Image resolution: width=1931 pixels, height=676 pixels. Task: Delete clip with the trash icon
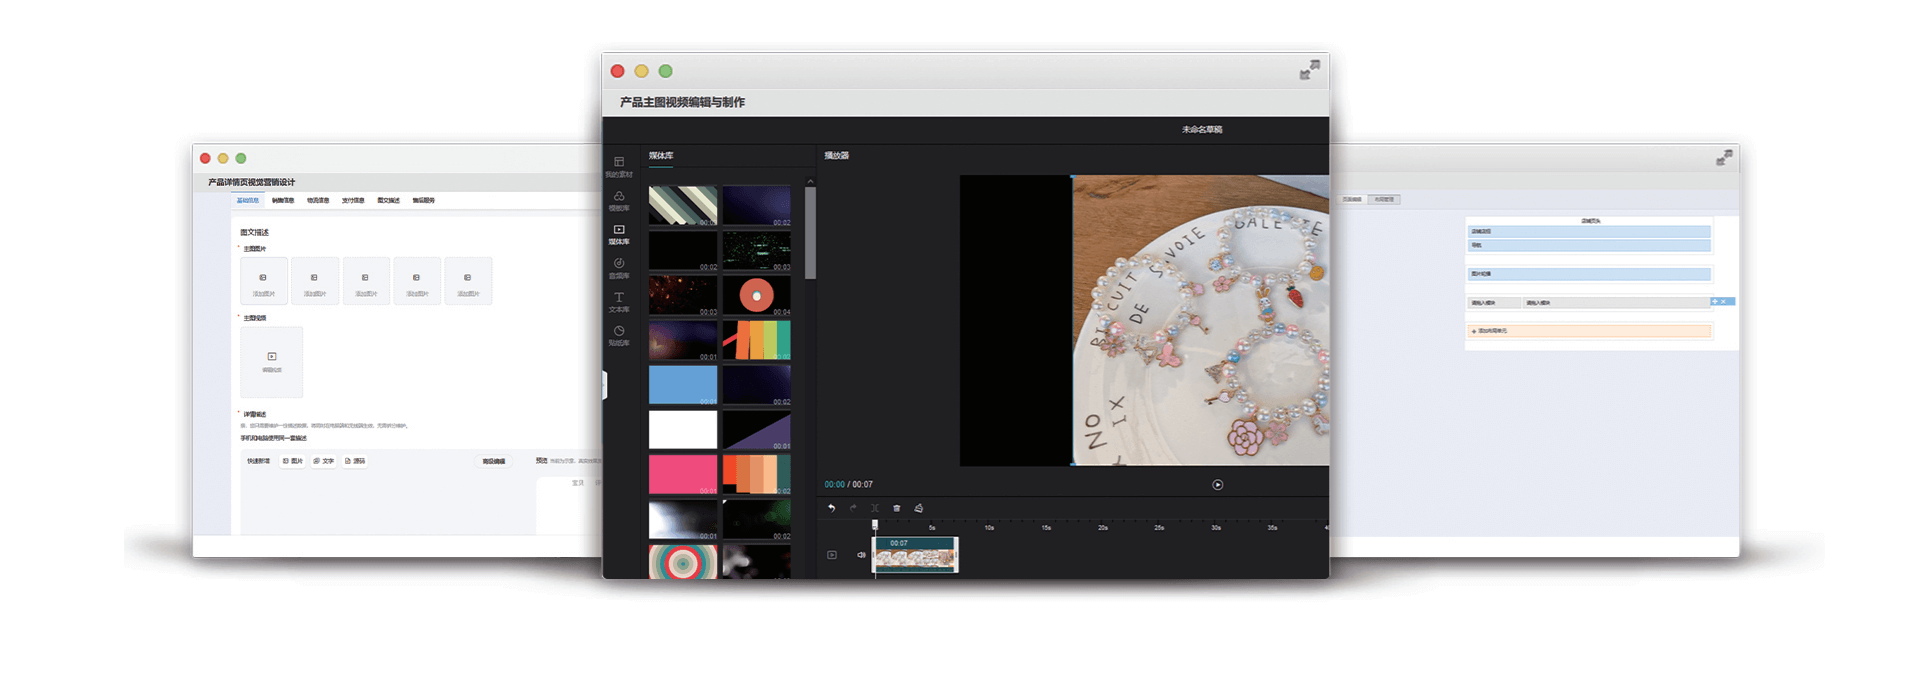click(896, 508)
